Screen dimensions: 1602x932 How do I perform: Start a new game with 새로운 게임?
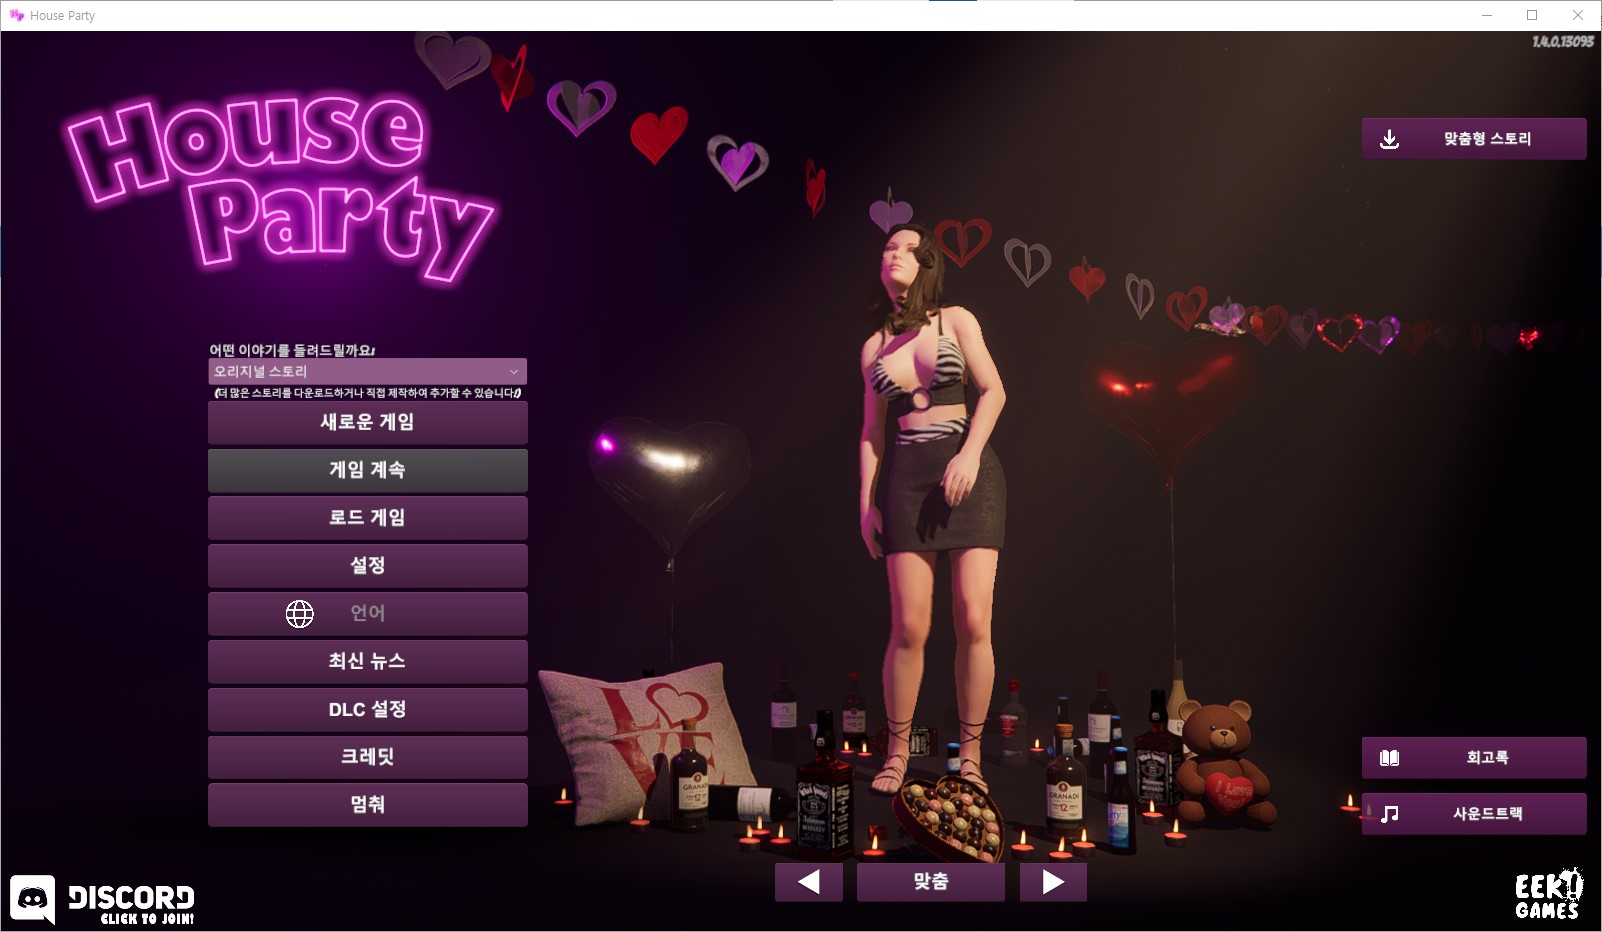pyautogui.click(x=367, y=422)
